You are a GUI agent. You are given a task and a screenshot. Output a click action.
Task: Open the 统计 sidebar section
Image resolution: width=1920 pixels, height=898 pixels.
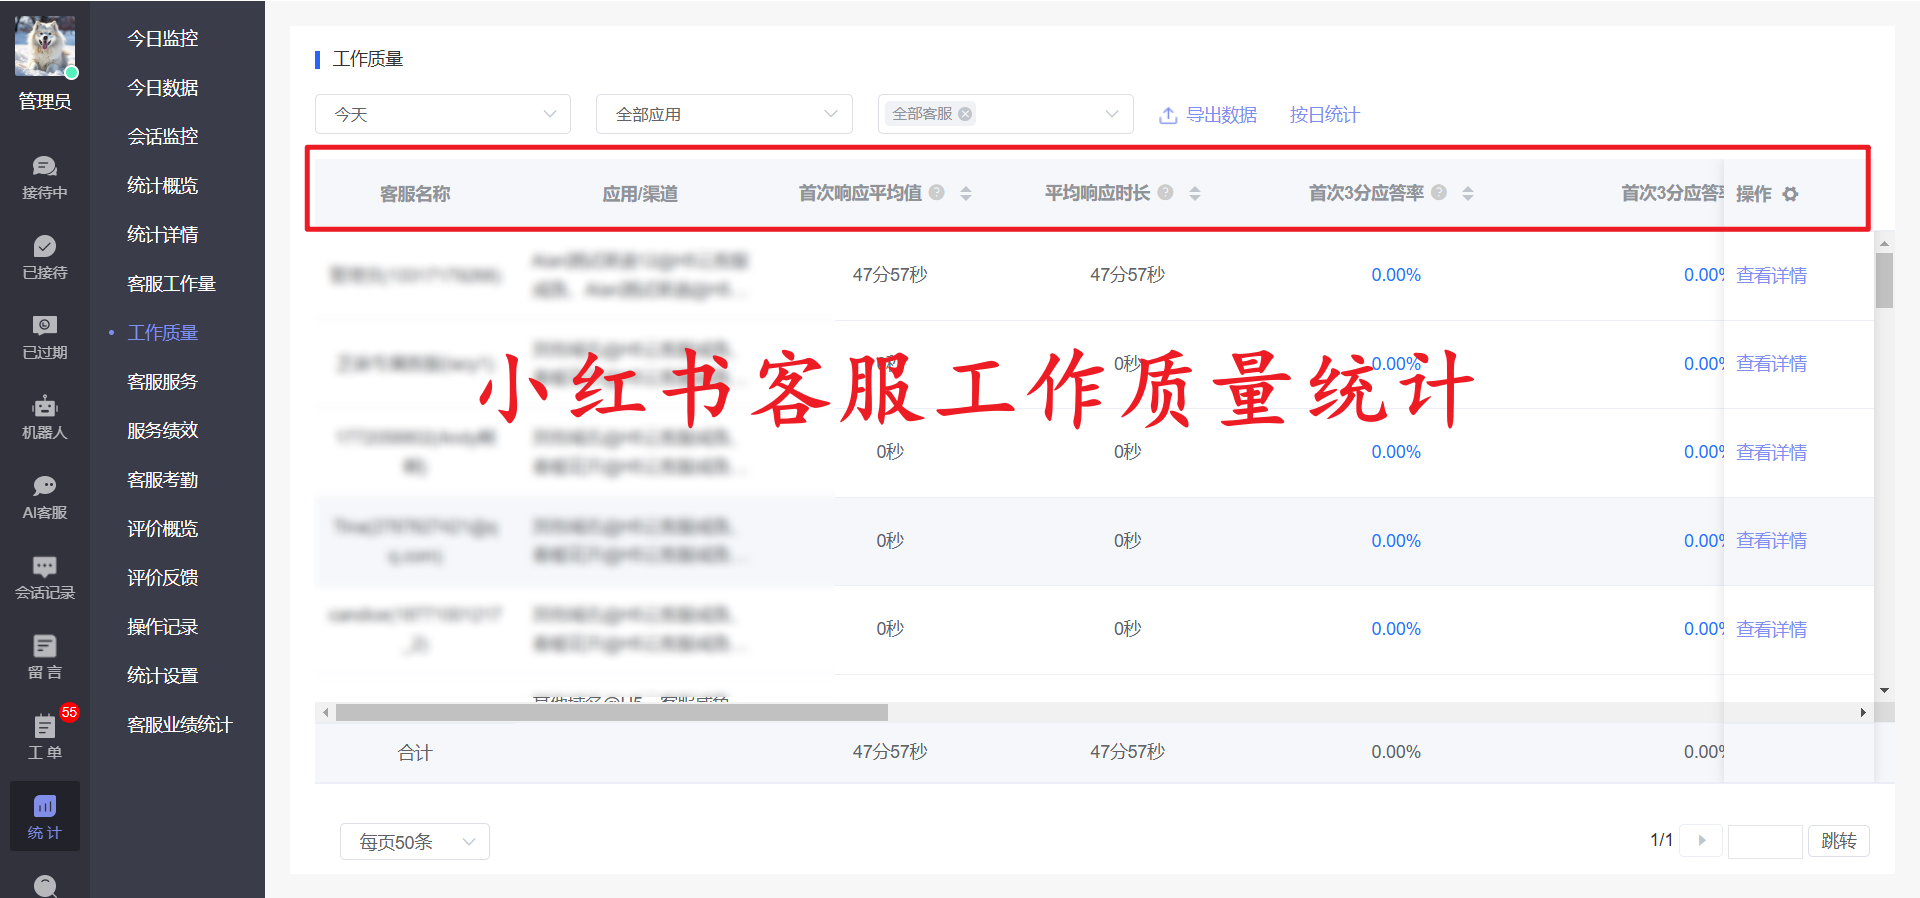pyautogui.click(x=45, y=817)
